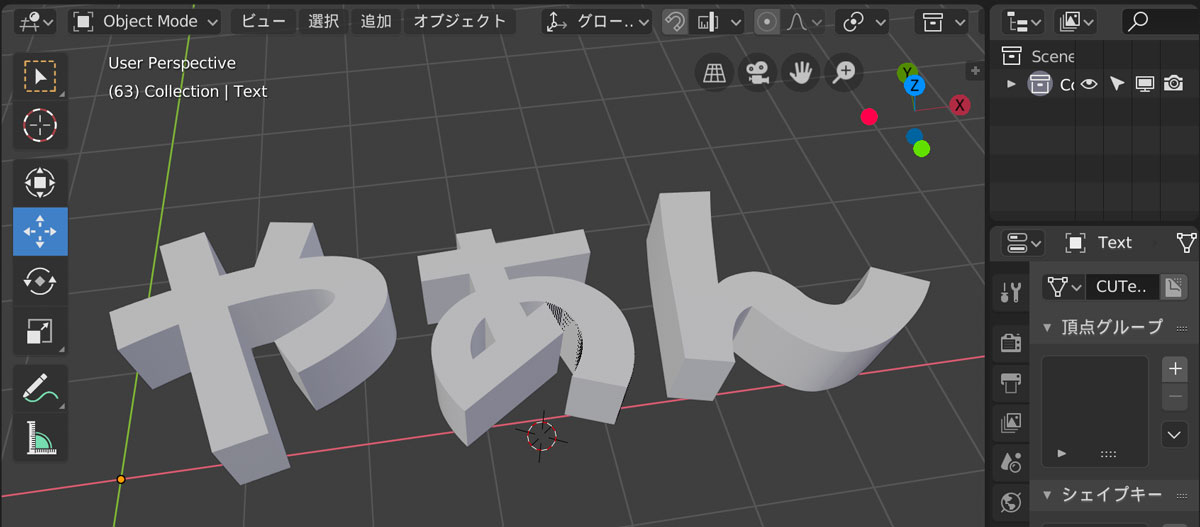This screenshot has height=527, width=1200.
Task: Open the Render properties tab
Action: [1011, 342]
